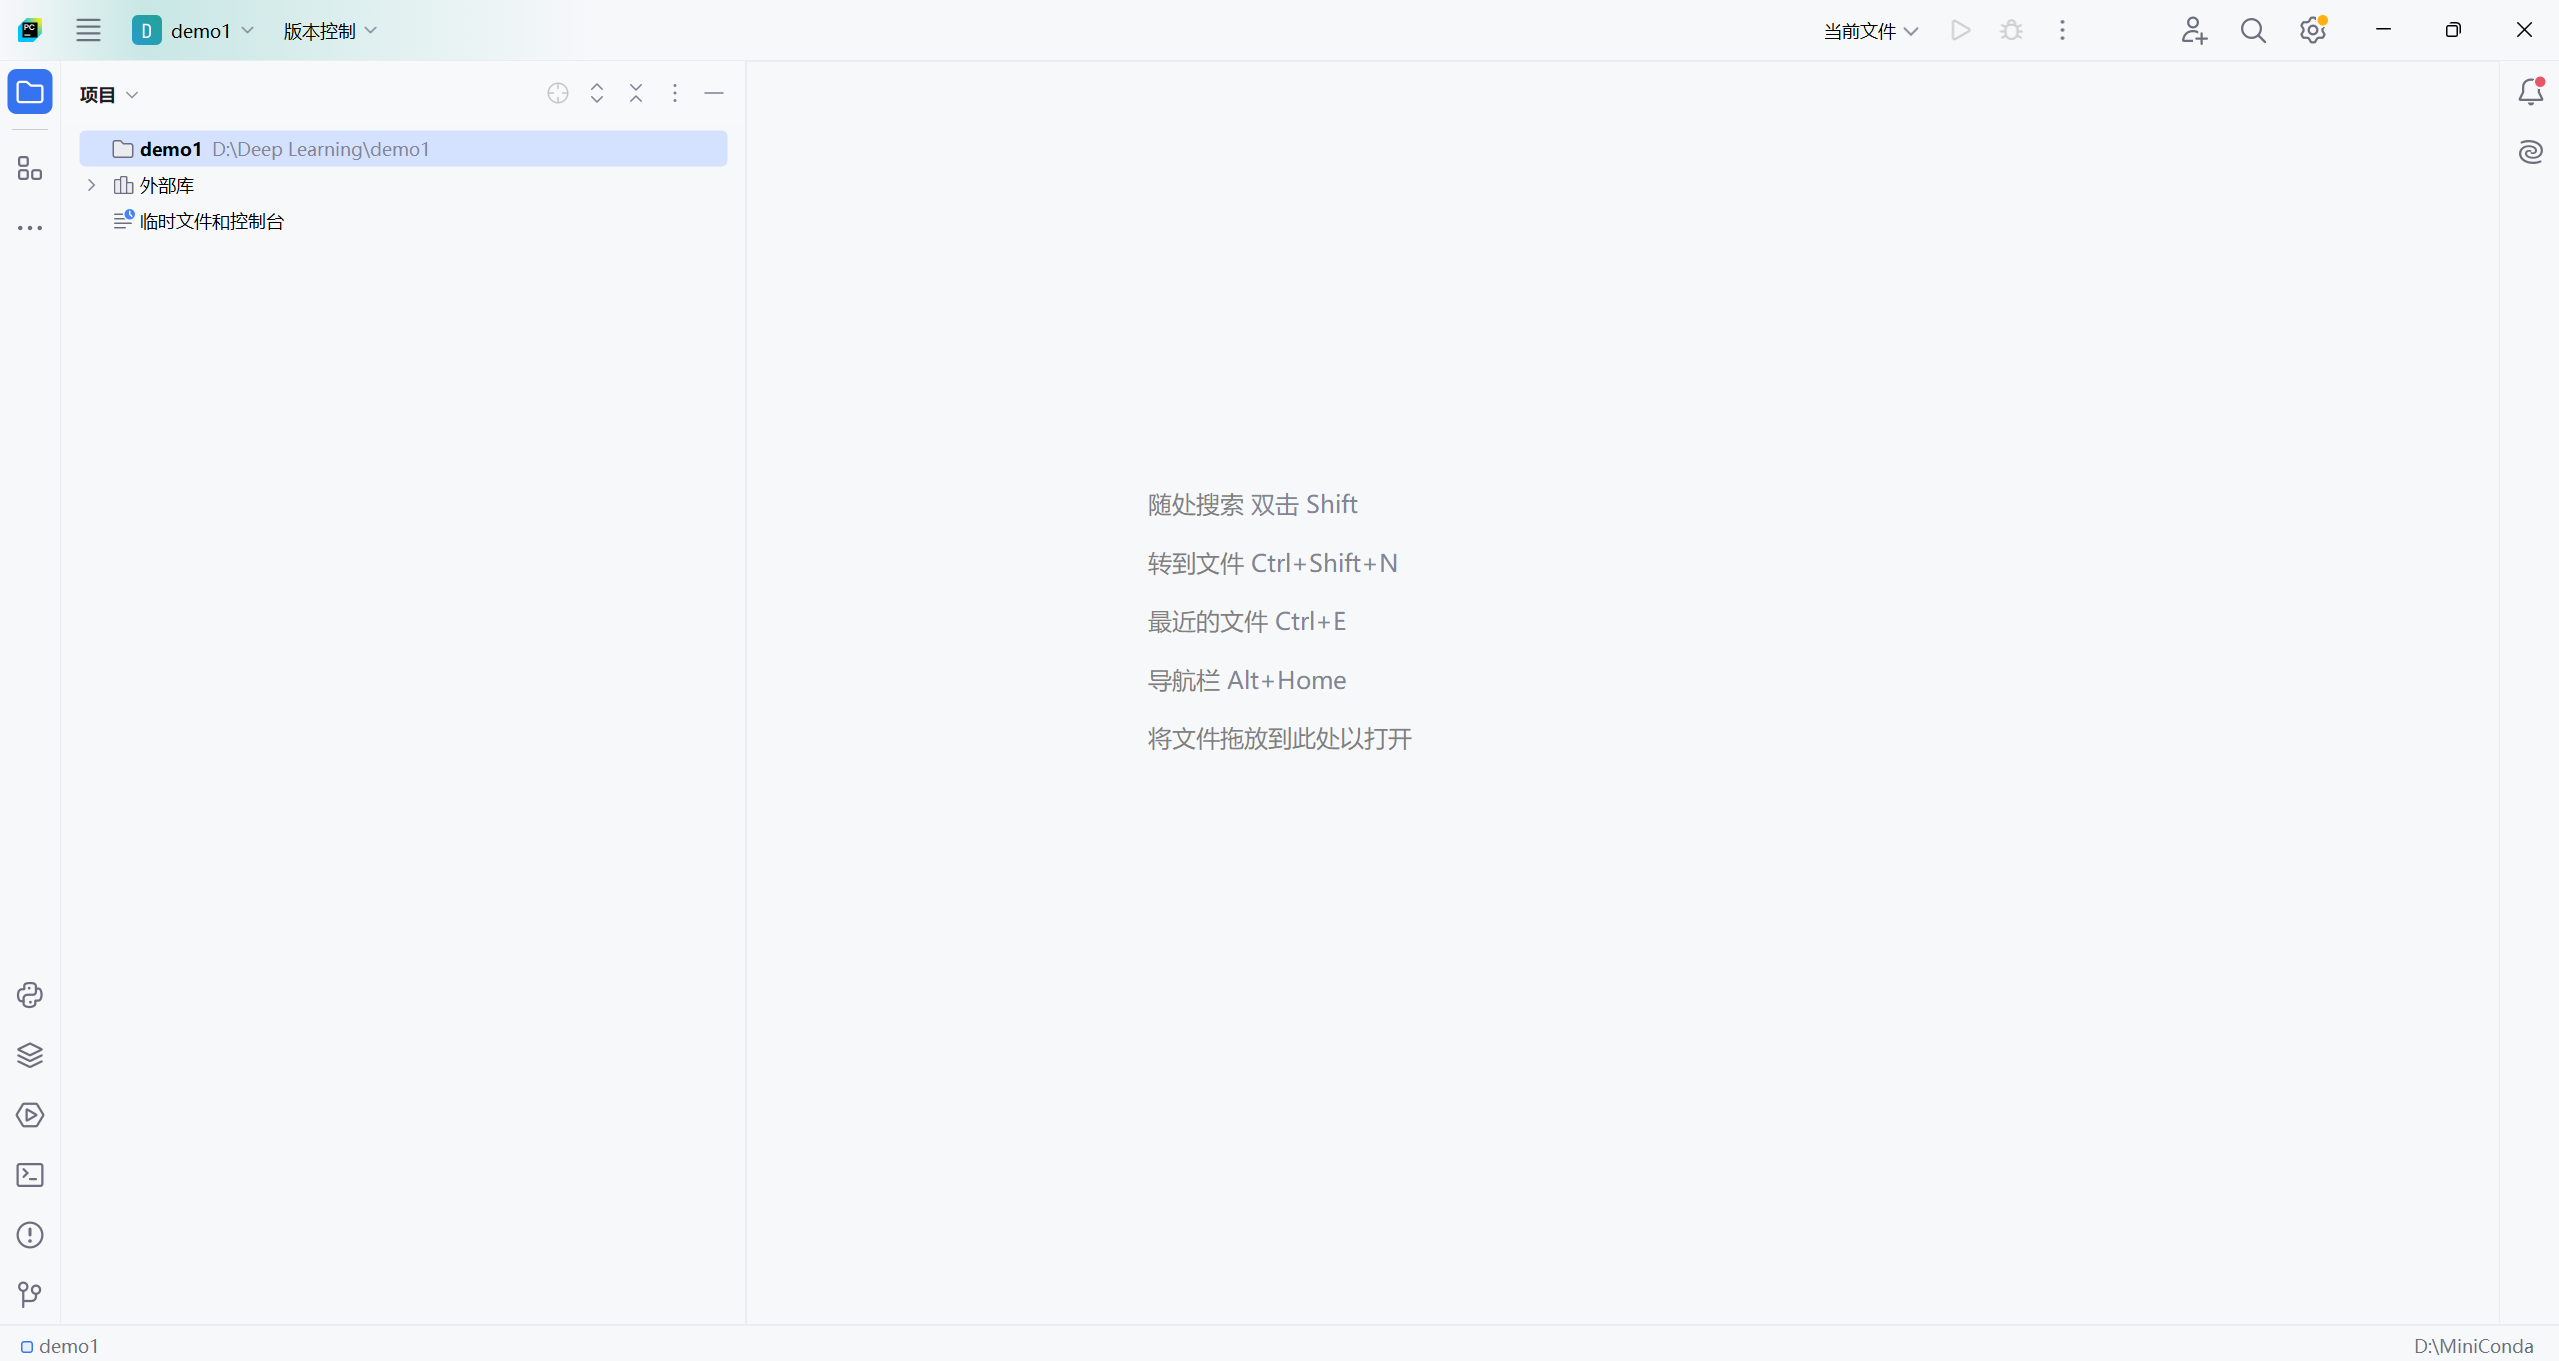Toggle the Project tool window folder icon
The width and height of the screenshot is (2559, 1361).
(30, 92)
